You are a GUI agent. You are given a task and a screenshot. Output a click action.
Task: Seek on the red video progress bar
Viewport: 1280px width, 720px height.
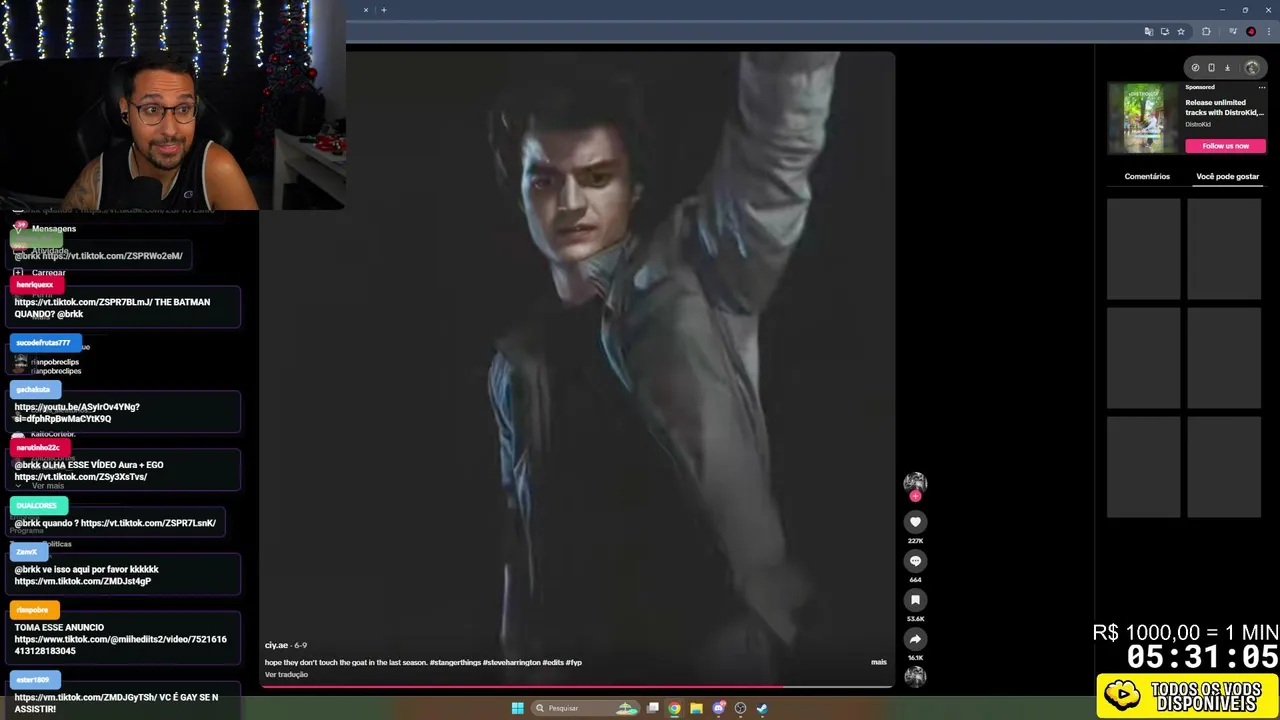click(x=578, y=687)
